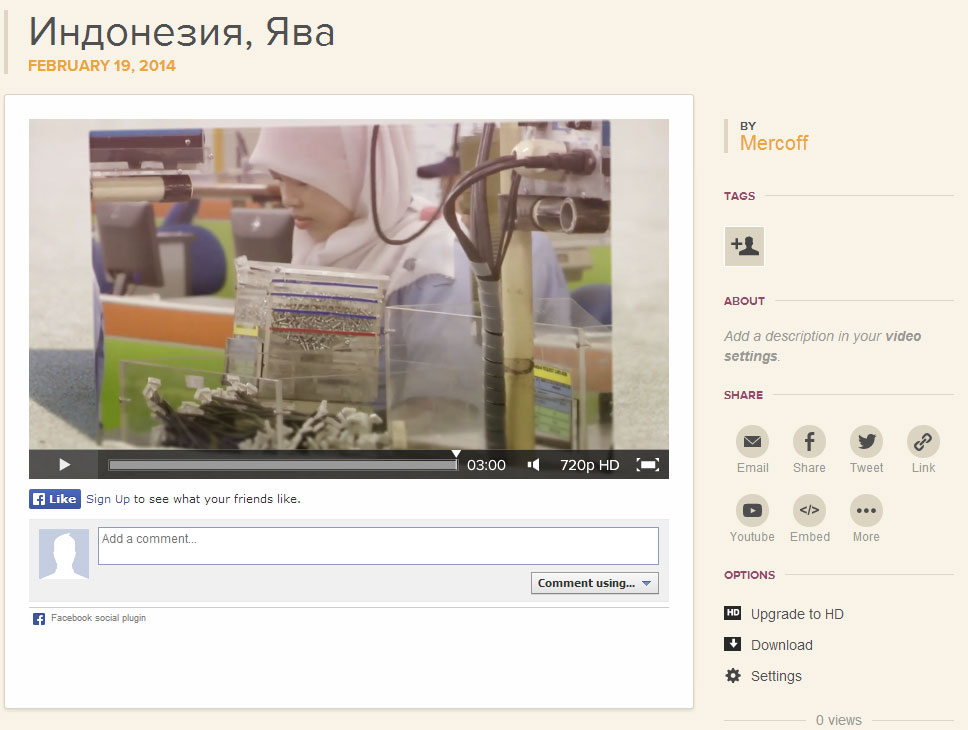Mute the video volume
The image size is (968, 730).
tap(534, 464)
